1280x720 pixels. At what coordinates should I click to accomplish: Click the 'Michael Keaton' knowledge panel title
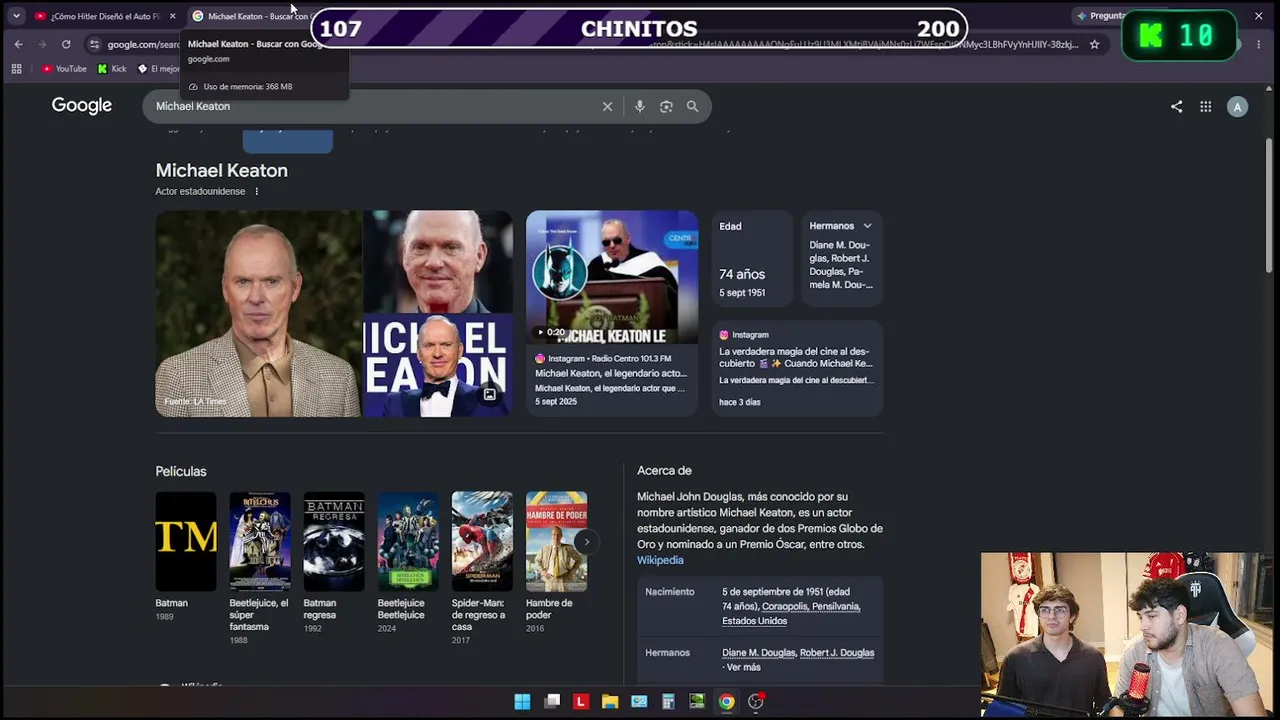[x=221, y=170]
